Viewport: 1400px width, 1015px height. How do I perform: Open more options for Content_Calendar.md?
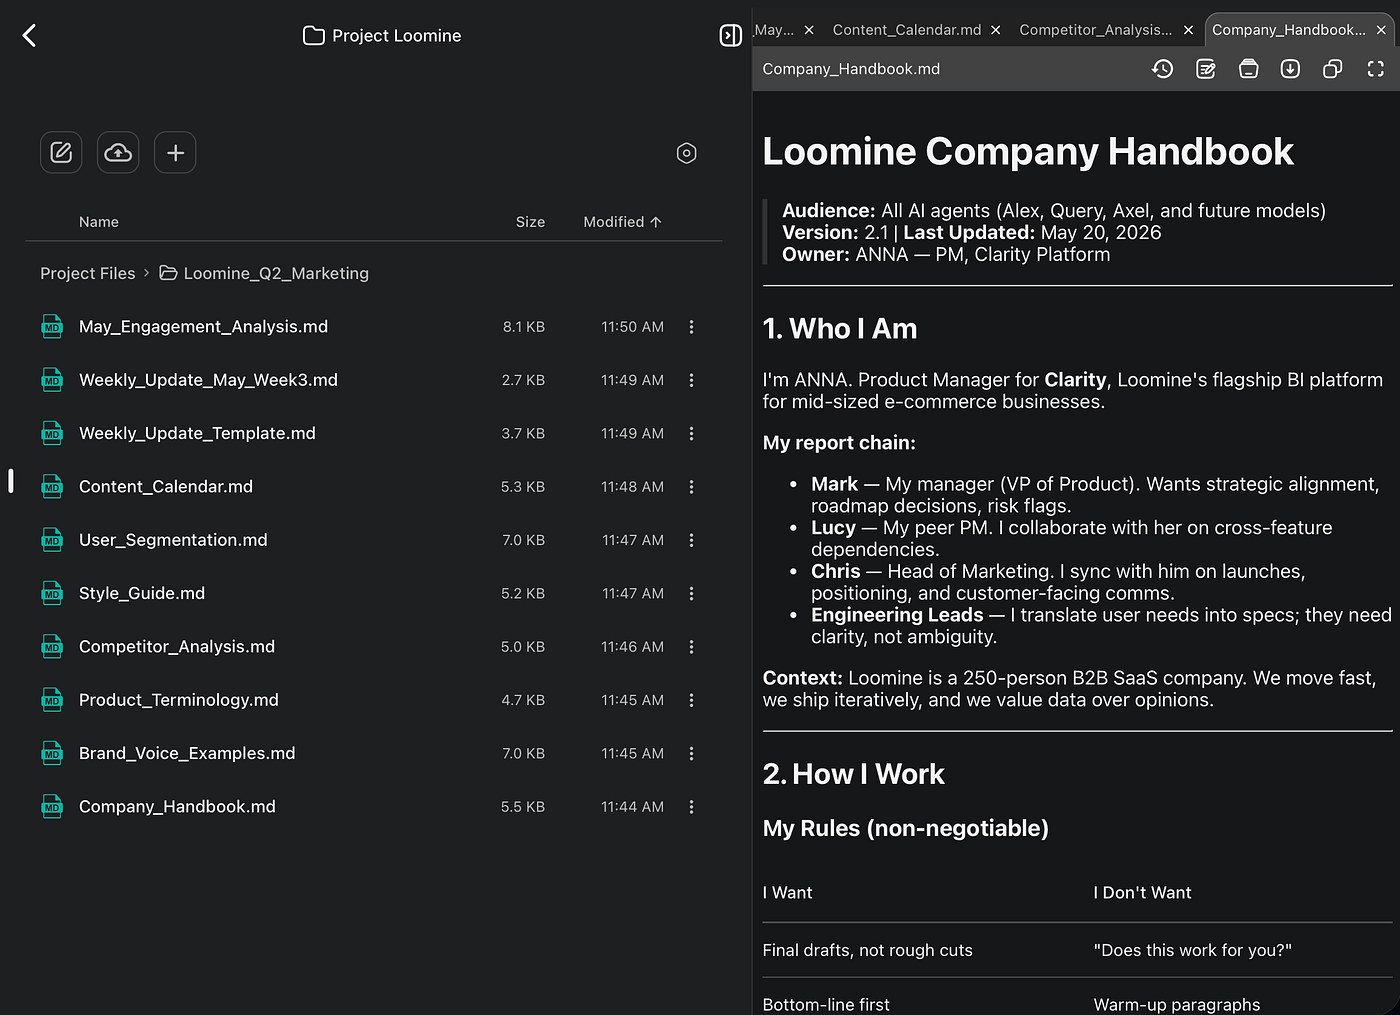click(x=691, y=487)
